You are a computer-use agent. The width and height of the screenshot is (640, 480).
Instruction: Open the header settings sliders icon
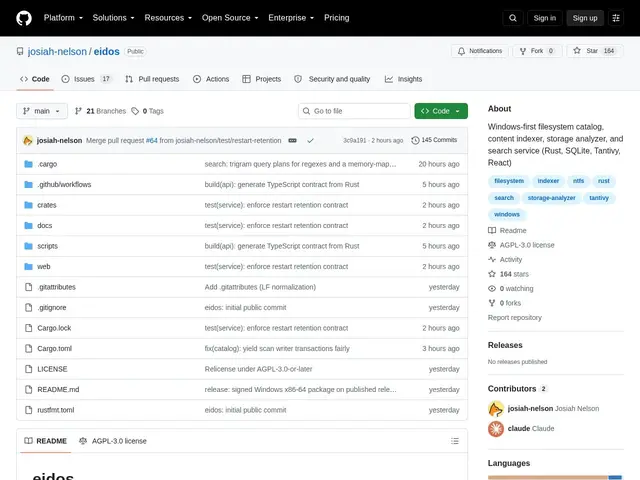[616, 18]
